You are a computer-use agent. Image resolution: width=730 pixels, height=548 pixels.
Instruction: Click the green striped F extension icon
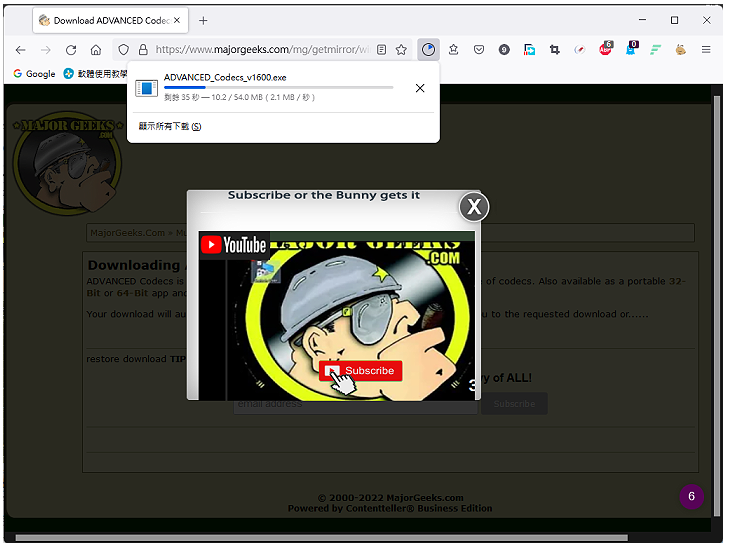coord(656,49)
